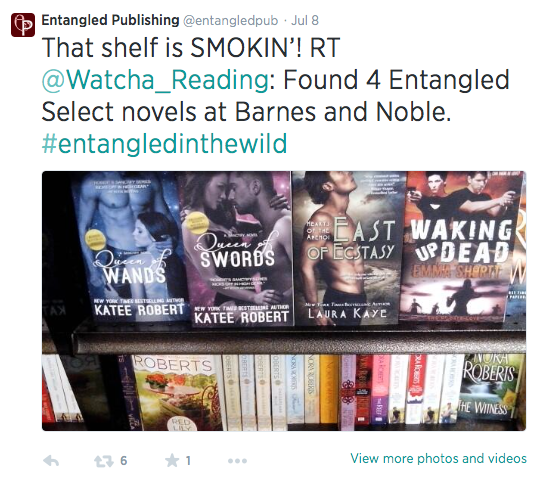Click View more photos and videos
The height and width of the screenshot is (482, 538).
pyautogui.click(x=438, y=459)
